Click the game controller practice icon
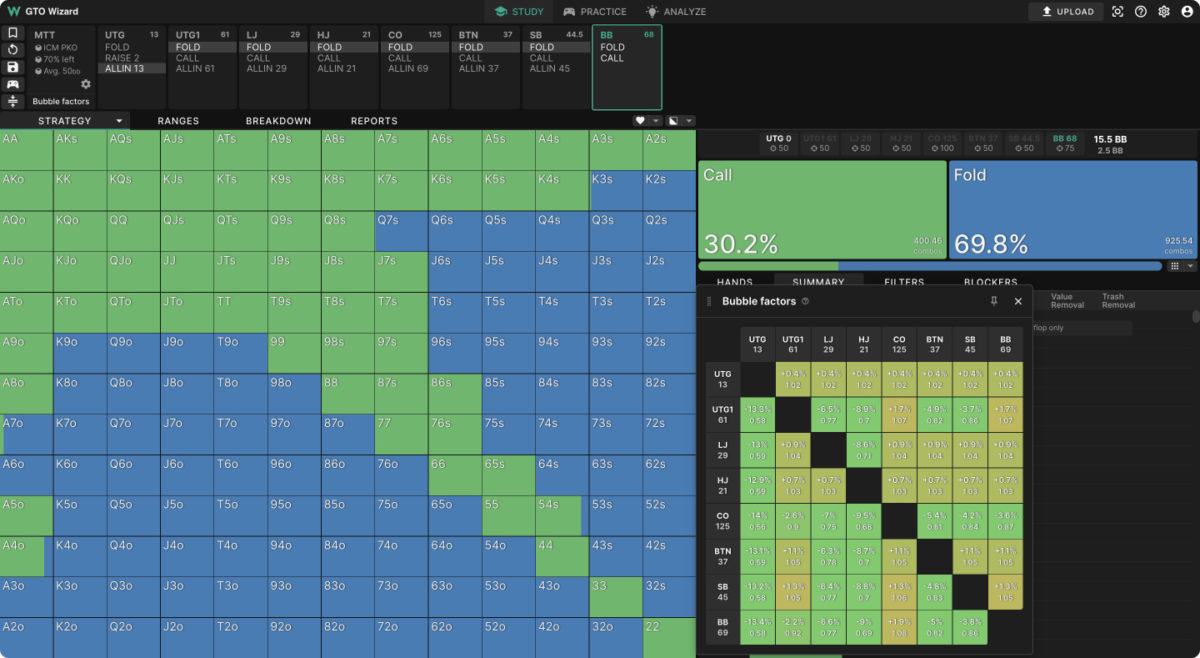 13,84
